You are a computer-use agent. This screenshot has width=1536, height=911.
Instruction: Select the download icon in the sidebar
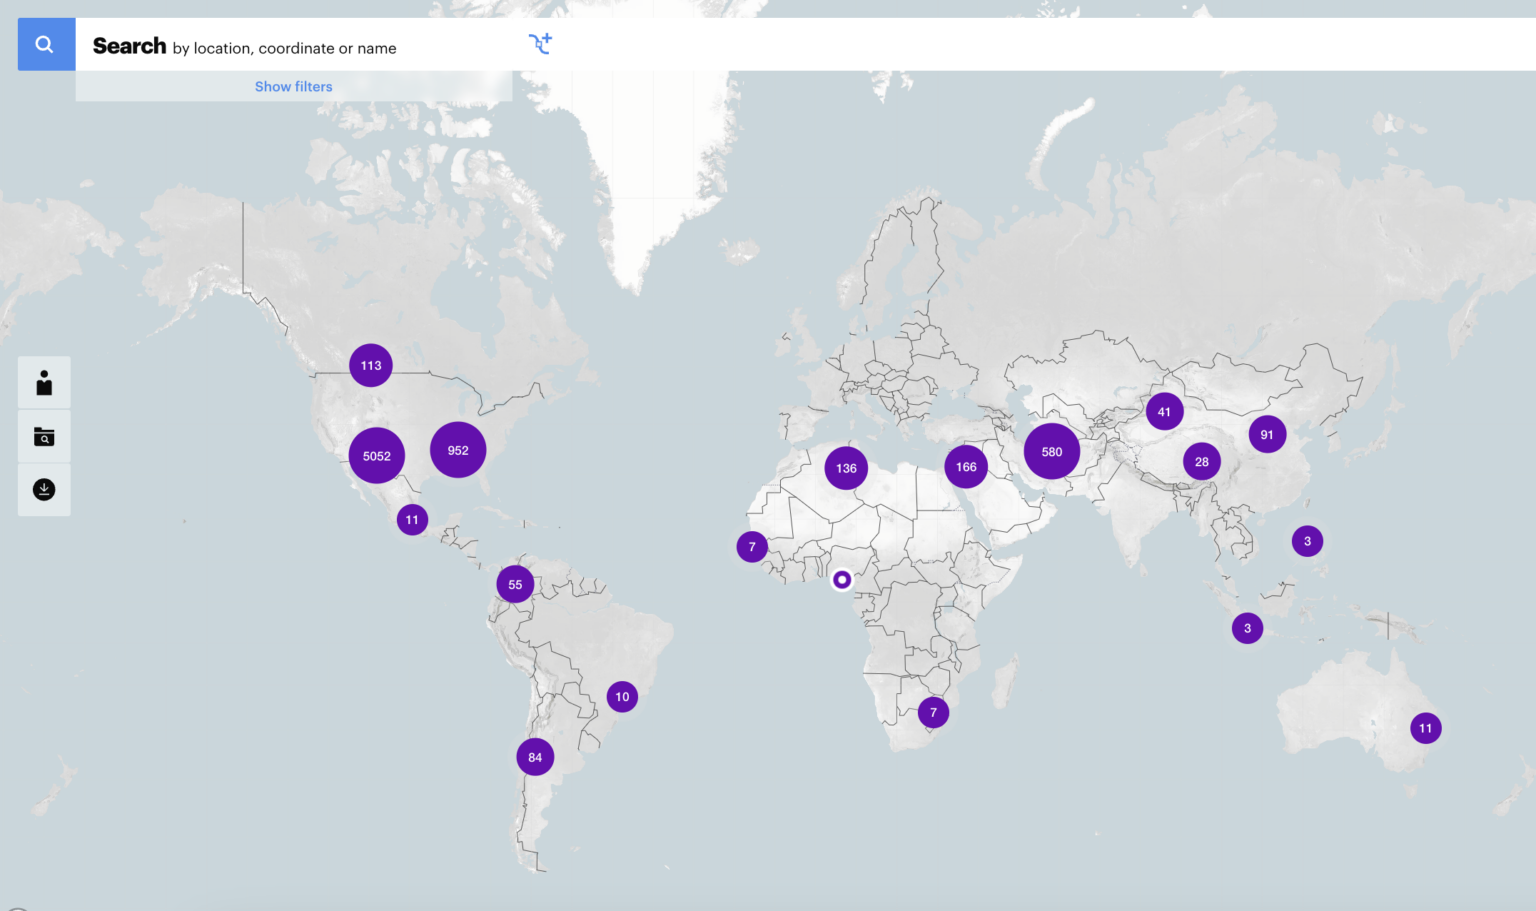tap(43, 489)
